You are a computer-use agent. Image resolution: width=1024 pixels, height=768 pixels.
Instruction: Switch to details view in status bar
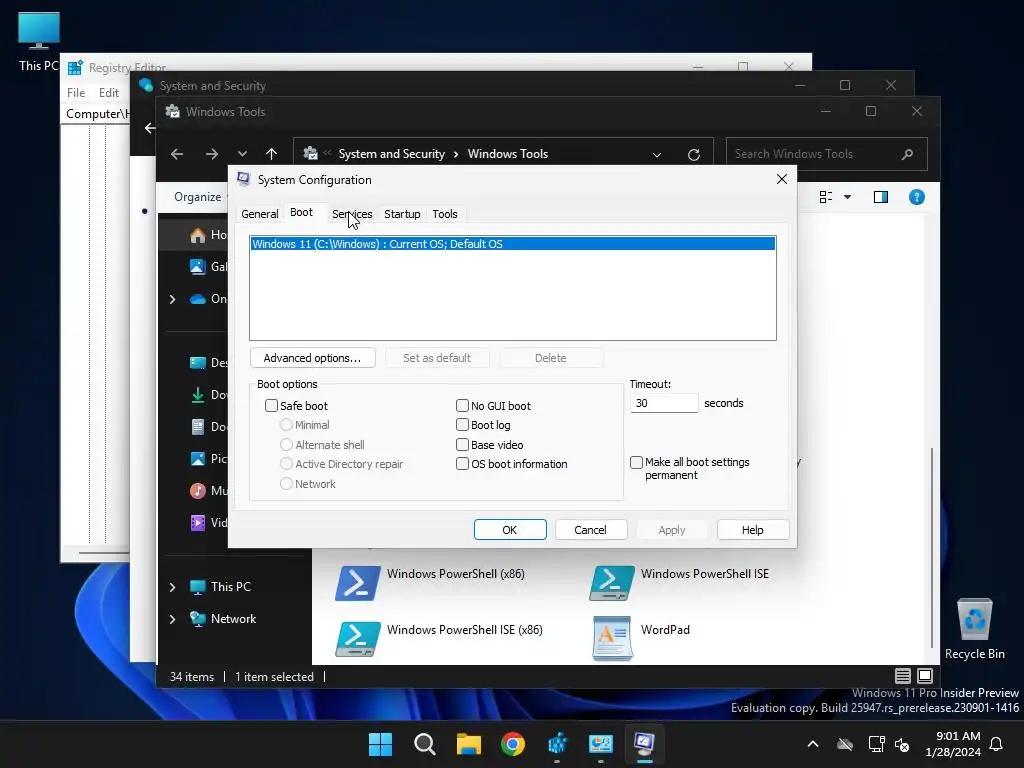[903, 676]
